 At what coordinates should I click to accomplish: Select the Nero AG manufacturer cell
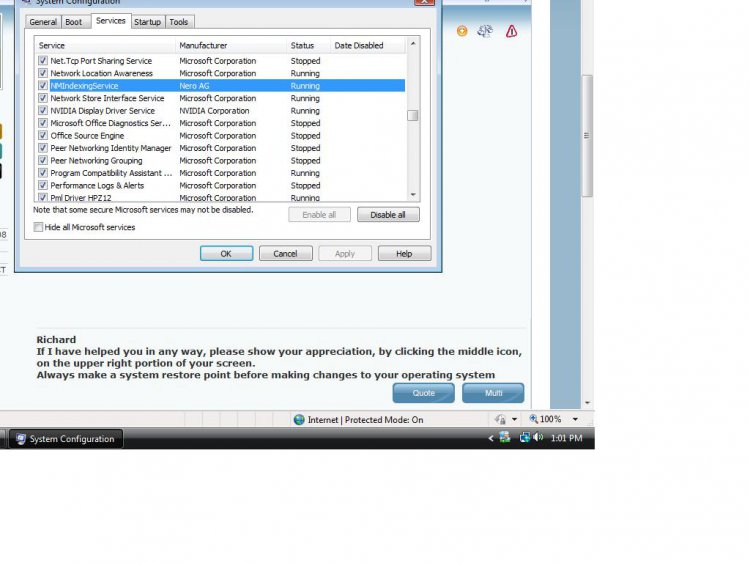[194, 86]
